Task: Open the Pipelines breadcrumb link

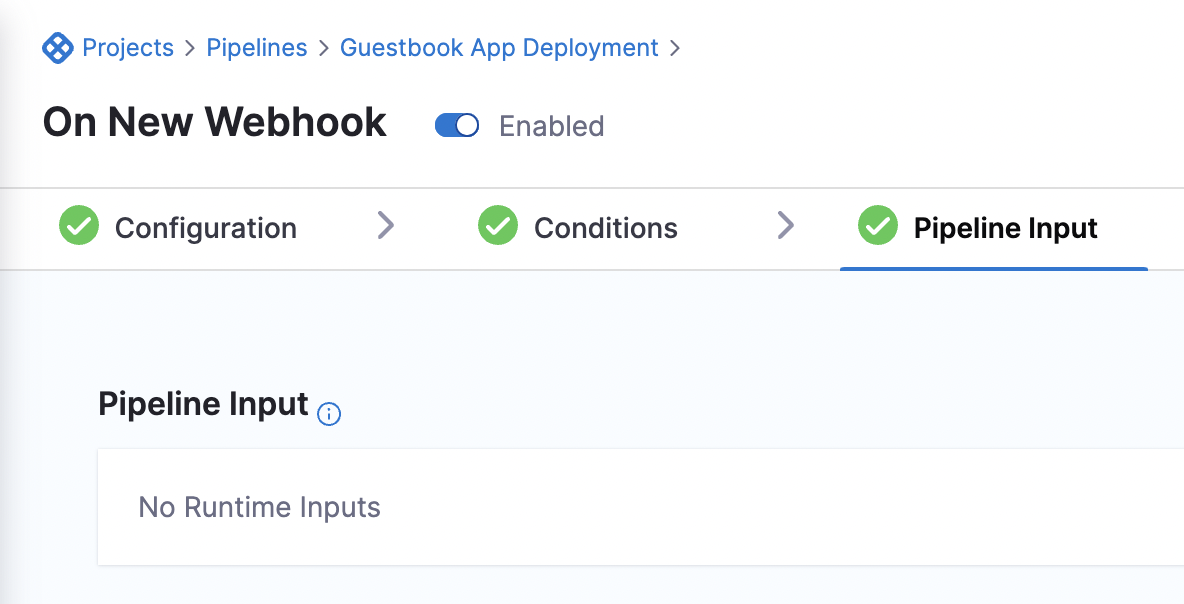Action: (x=256, y=47)
